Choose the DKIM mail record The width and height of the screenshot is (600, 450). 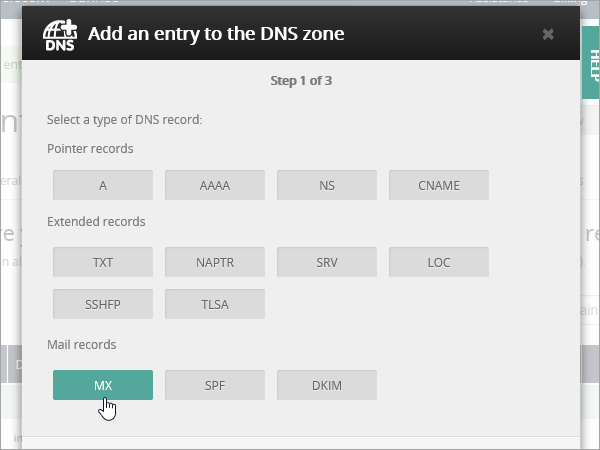(327, 385)
